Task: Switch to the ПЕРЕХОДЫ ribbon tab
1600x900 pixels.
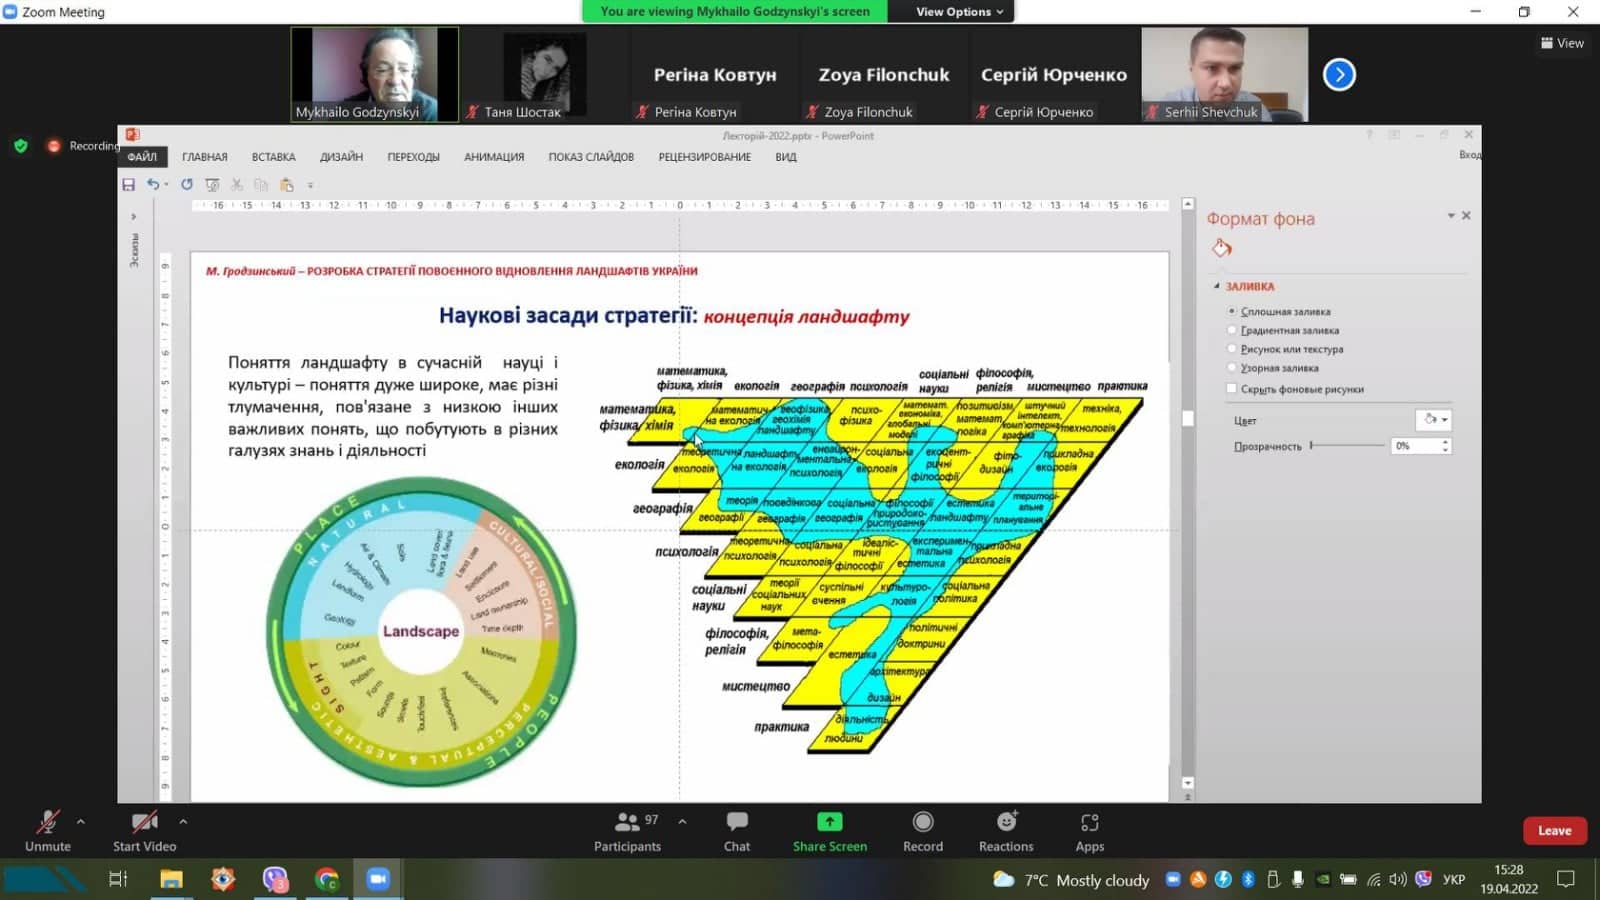Action: (x=413, y=157)
